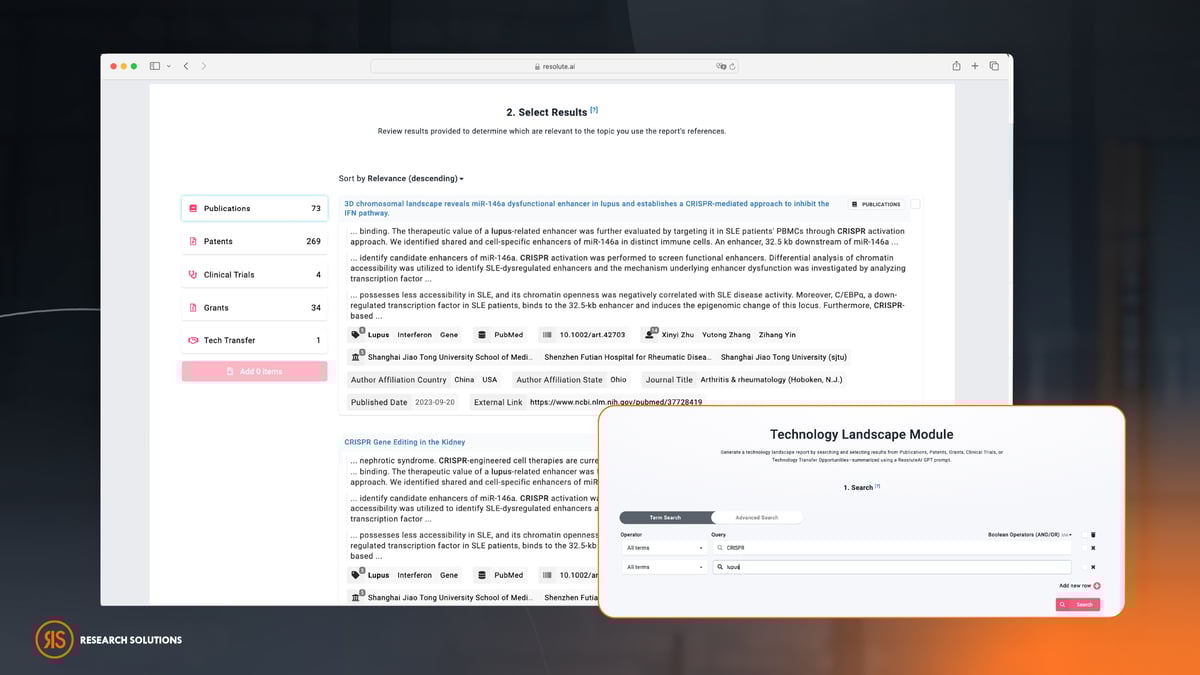Remove the lupus query row with its X icon
Image resolution: width=1200 pixels, height=675 pixels.
pyautogui.click(x=1093, y=567)
